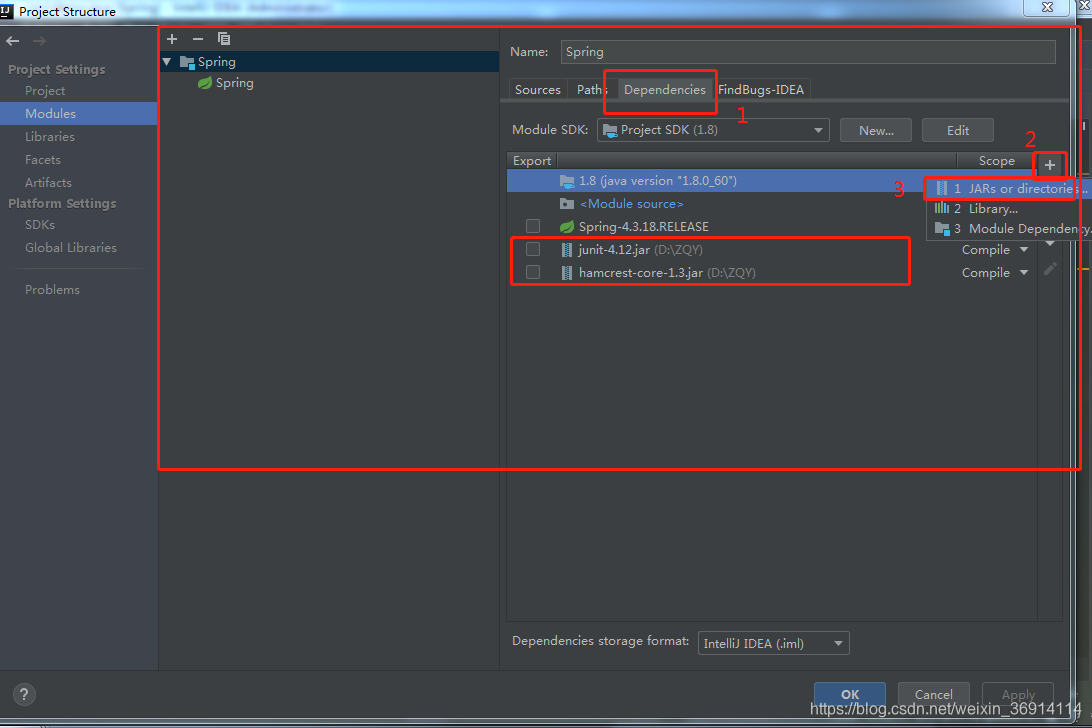The width and height of the screenshot is (1092, 728).
Task: Click the Apply button
Action: [1017, 694]
